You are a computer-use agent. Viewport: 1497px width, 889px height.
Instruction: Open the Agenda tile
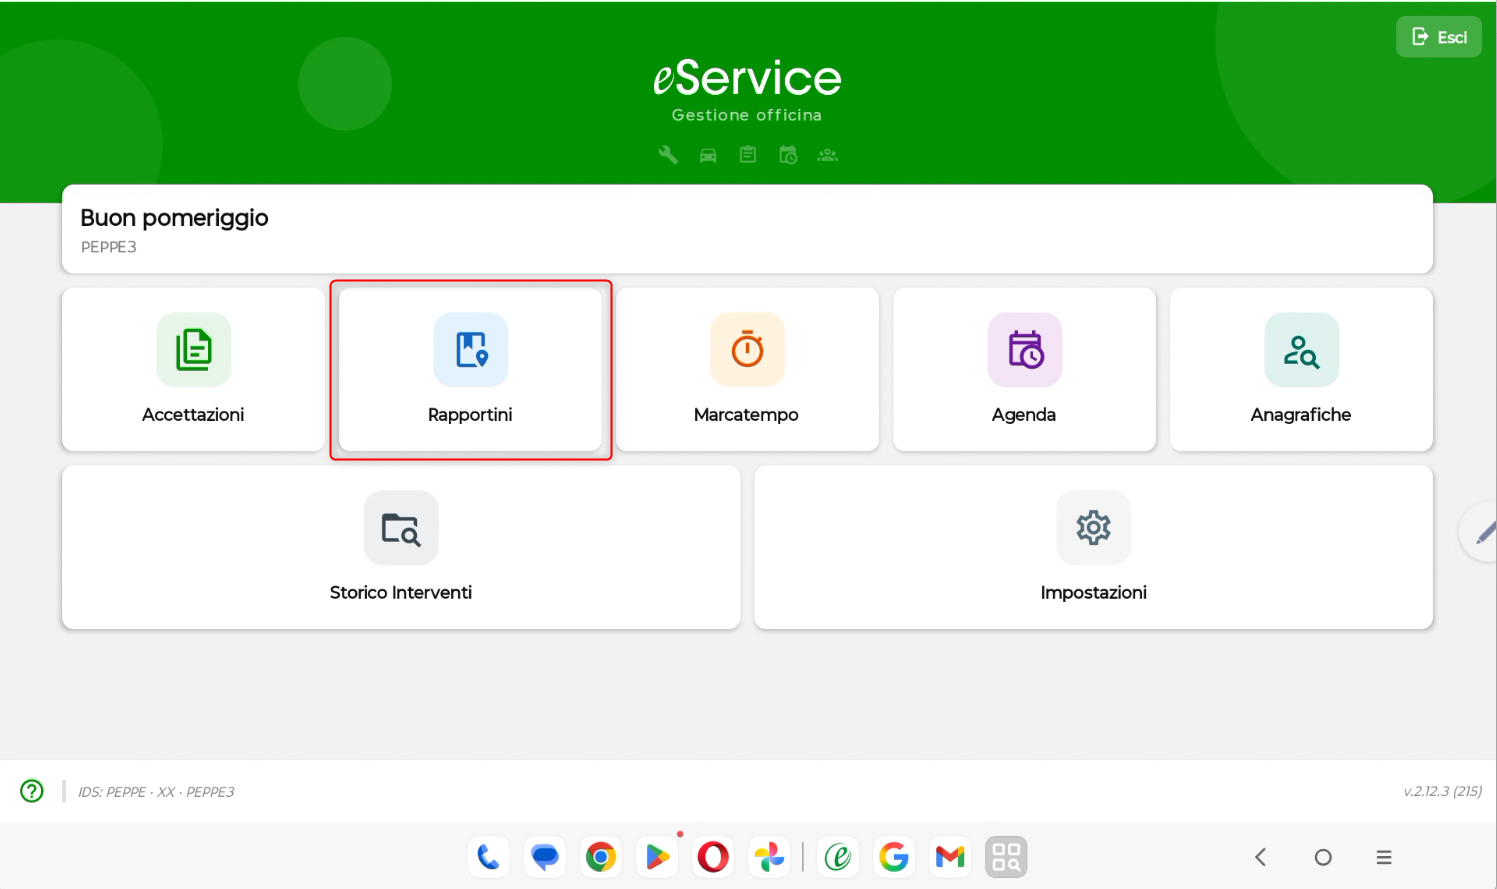[1024, 369]
